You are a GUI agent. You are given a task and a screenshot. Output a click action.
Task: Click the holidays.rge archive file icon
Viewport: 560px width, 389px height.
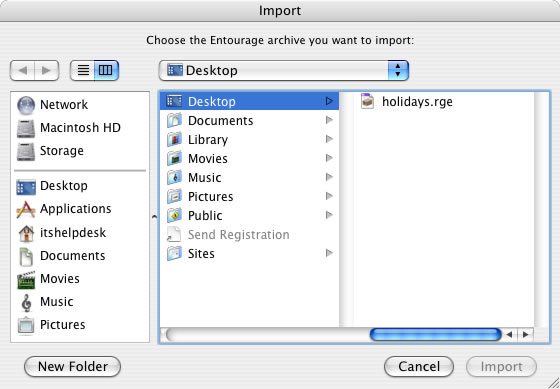pyautogui.click(x=368, y=101)
